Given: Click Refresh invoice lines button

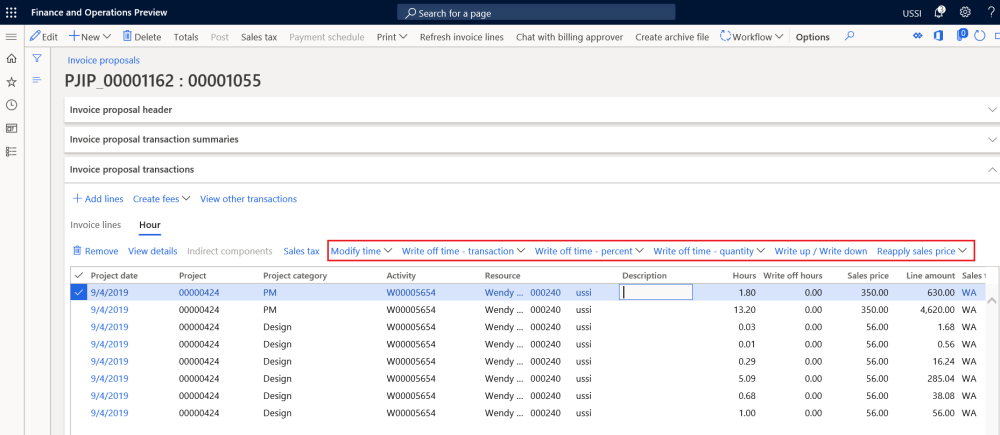Looking at the screenshot, I should tap(462, 37).
